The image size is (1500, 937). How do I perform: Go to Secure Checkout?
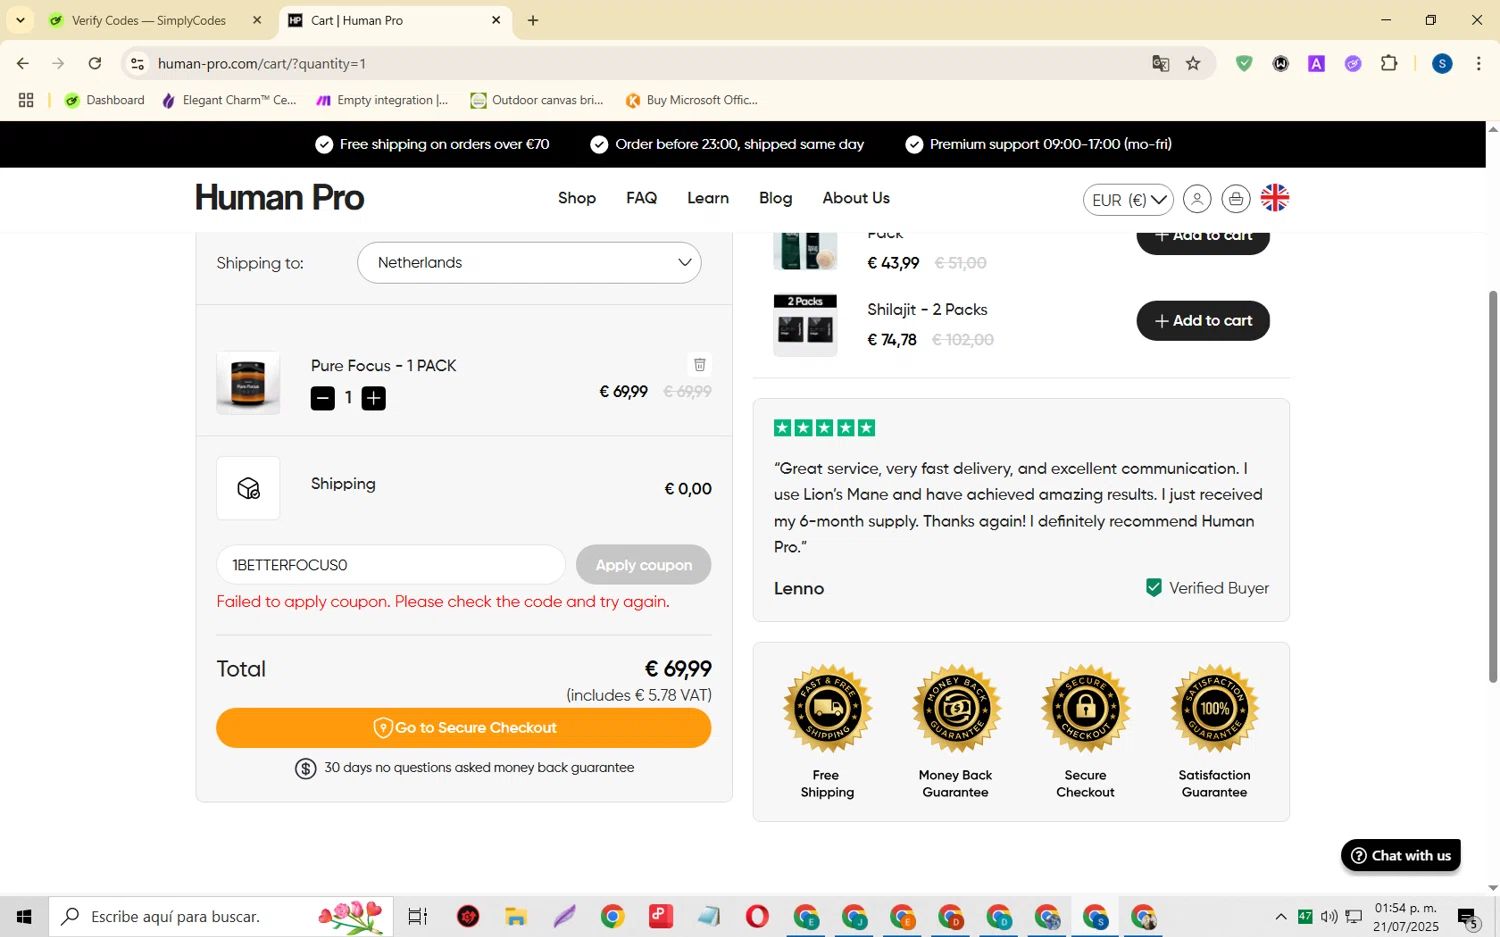point(463,727)
